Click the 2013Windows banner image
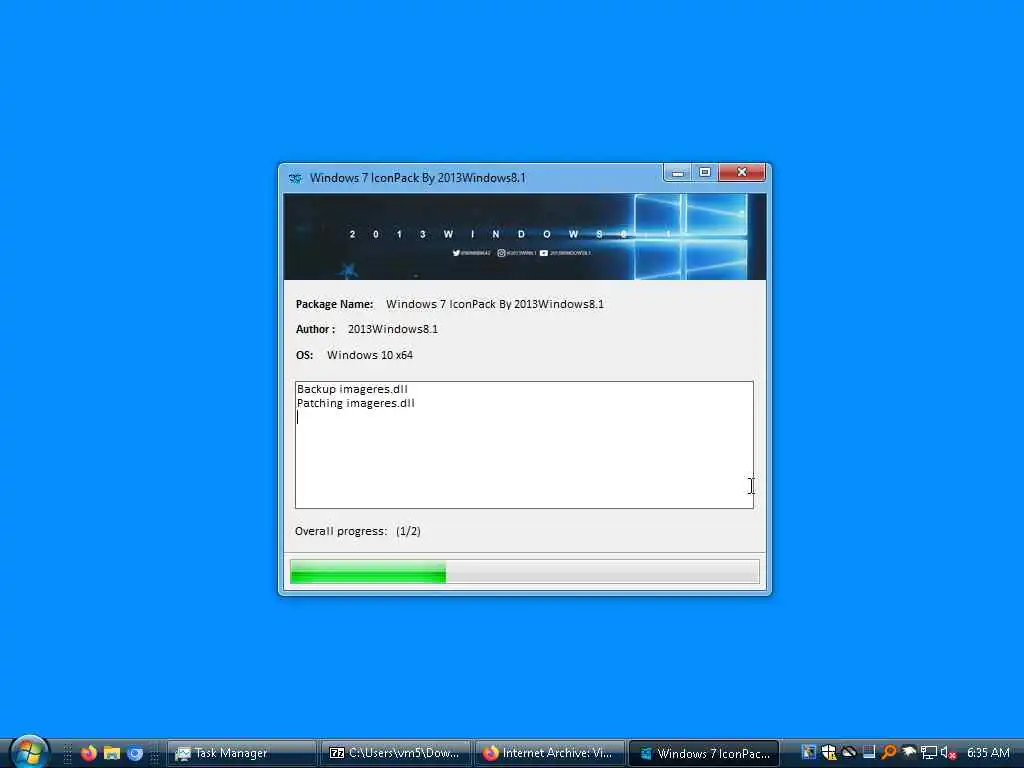 (524, 236)
